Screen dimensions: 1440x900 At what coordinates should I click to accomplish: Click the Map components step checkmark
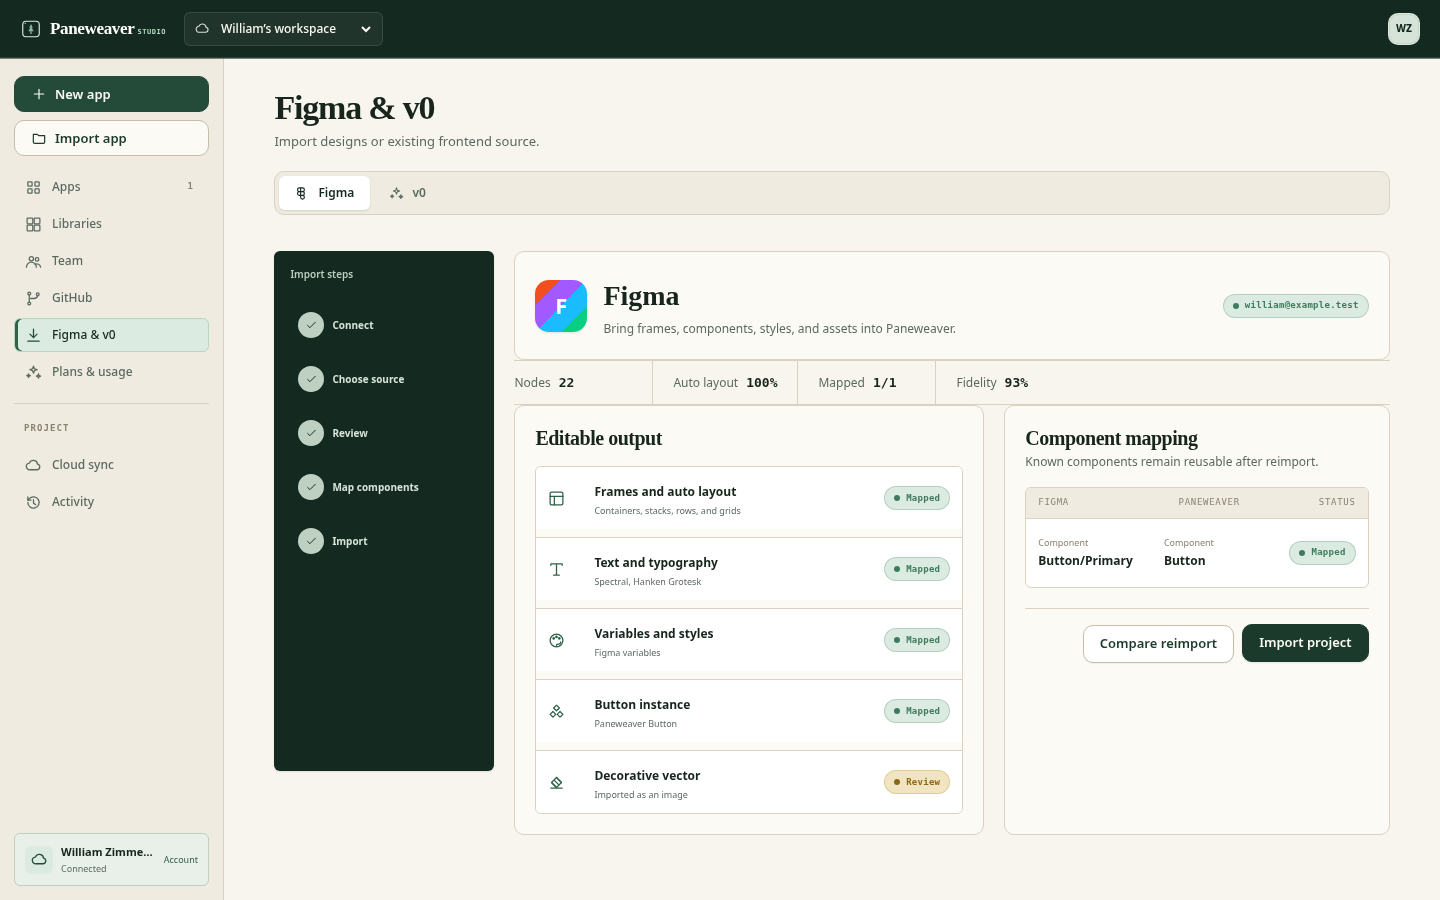[x=311, y=487]
